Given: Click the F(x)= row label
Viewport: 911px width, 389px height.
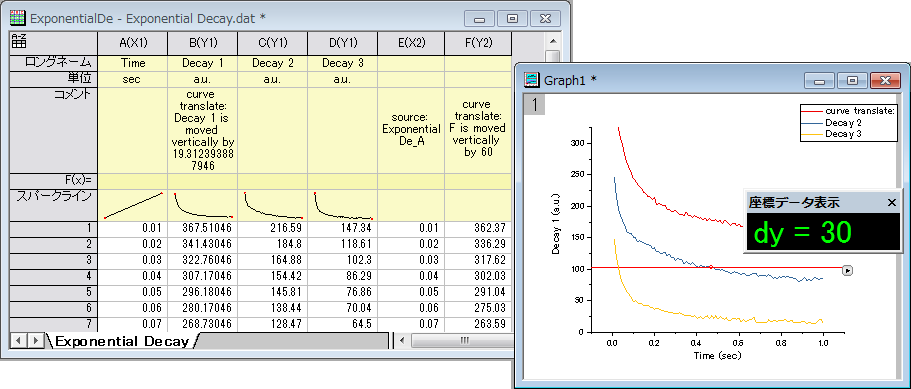Looking at the screenshot, I should point(54,181).
